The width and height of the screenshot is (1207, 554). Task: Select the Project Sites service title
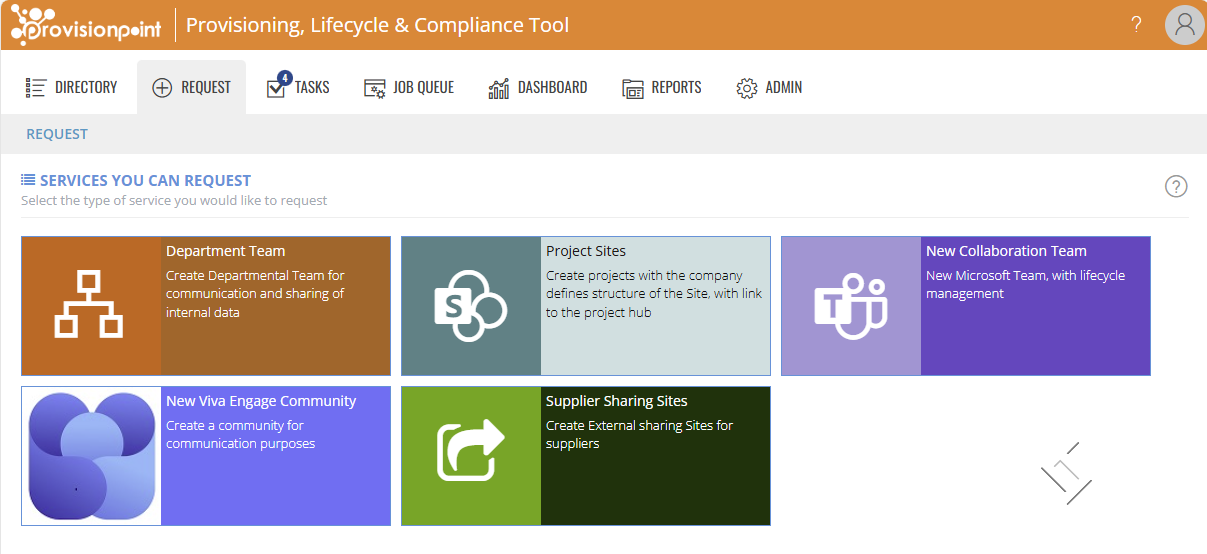coord(586,251)
